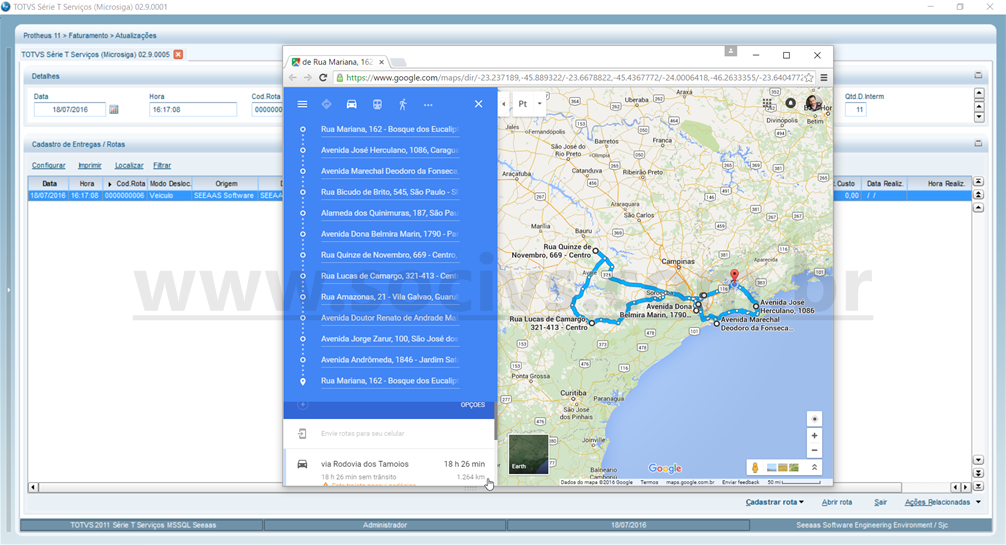Switch to Earth satellite view thumbnail
1006x545 pixels.
pos(528,454)
